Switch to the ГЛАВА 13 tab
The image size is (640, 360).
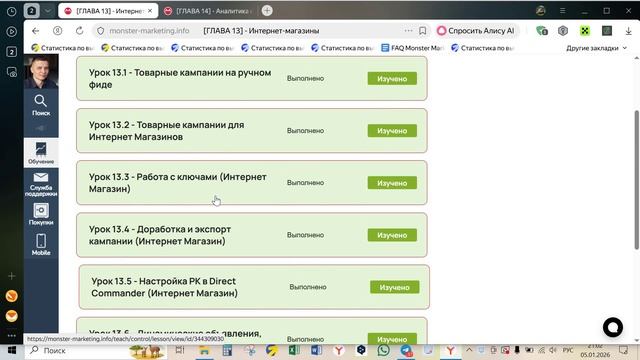click(107, 11)
